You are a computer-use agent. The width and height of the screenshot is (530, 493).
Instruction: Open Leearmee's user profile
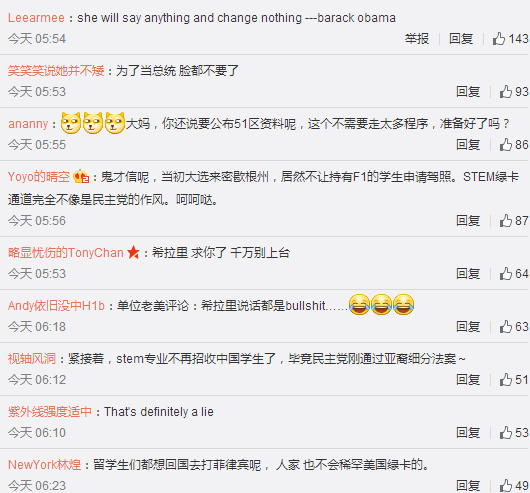(x=36, y=18)
